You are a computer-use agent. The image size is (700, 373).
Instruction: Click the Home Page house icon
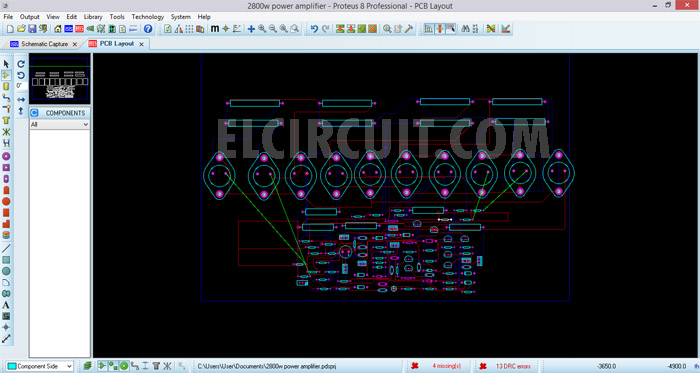(x=58, y=29)
